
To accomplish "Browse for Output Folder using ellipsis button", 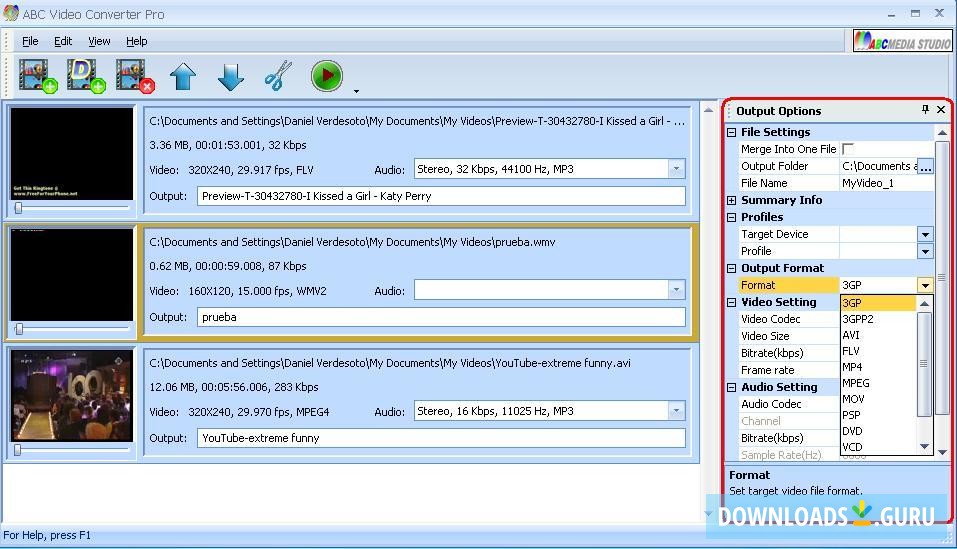I will [925, 166].
